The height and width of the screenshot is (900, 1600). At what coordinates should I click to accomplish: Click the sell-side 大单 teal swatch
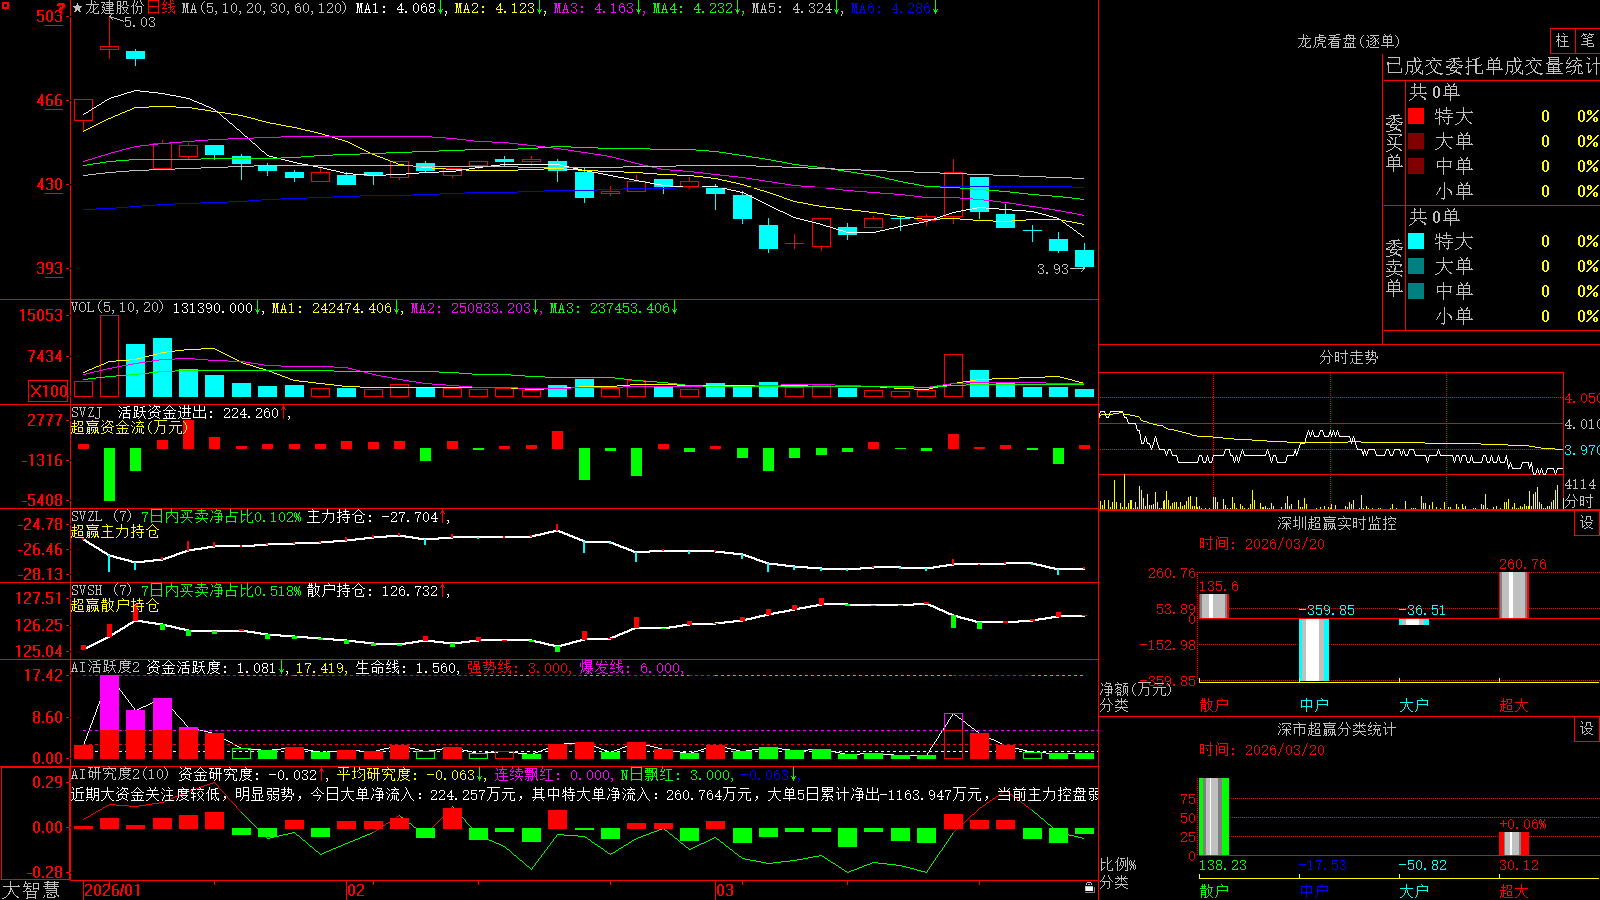pyautogui.click(x=1416, y=266)
